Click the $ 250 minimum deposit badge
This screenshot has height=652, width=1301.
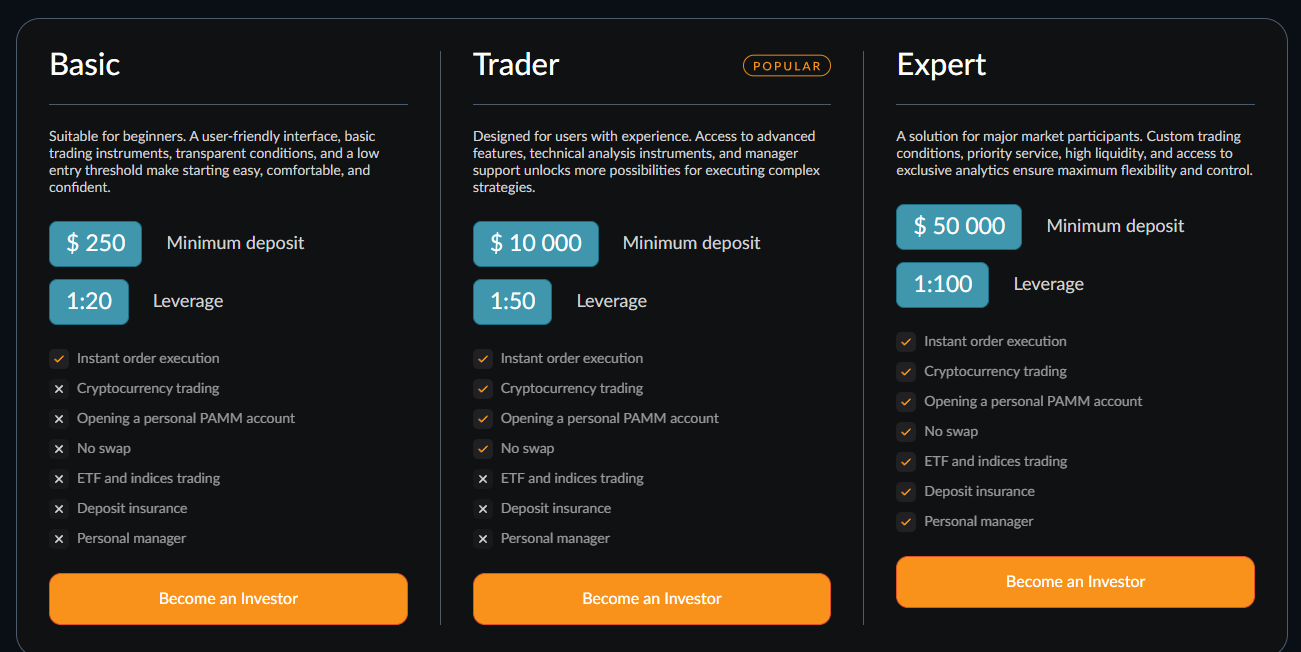[x=95, y=243]
